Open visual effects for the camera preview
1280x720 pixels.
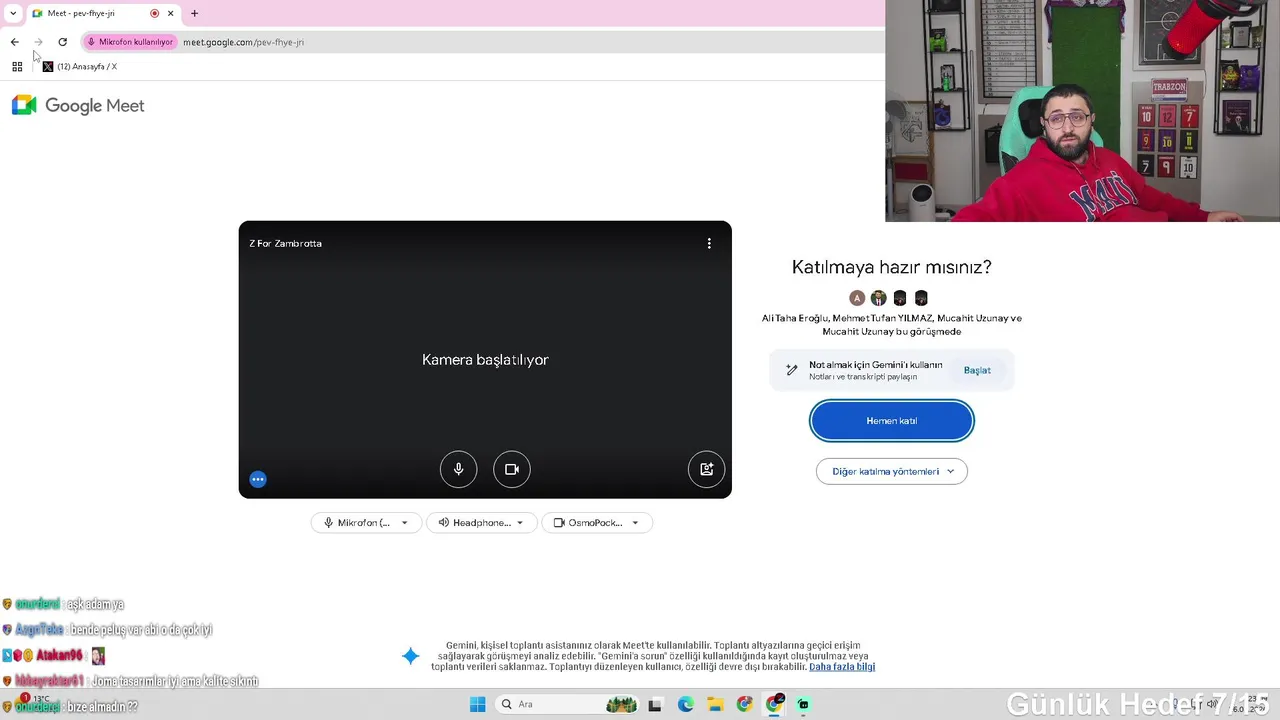tap(706, 469)
